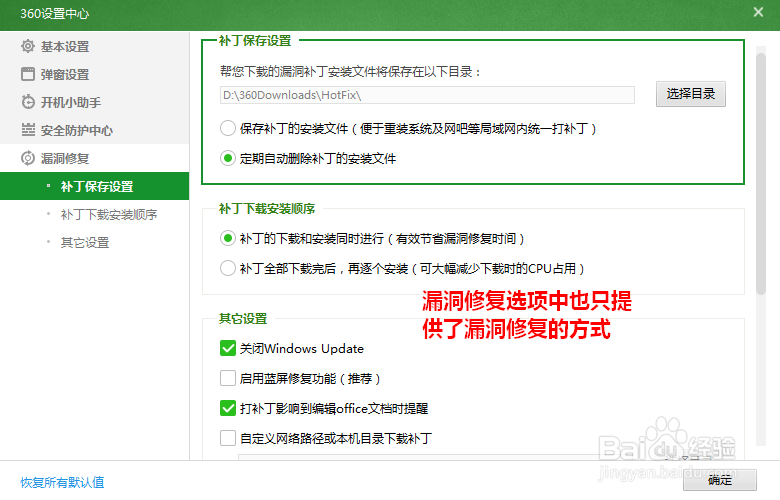Select 补丁的下载和安装同时进行 radio option
This screenshot has width=780, height=500.
pos(228,238)
